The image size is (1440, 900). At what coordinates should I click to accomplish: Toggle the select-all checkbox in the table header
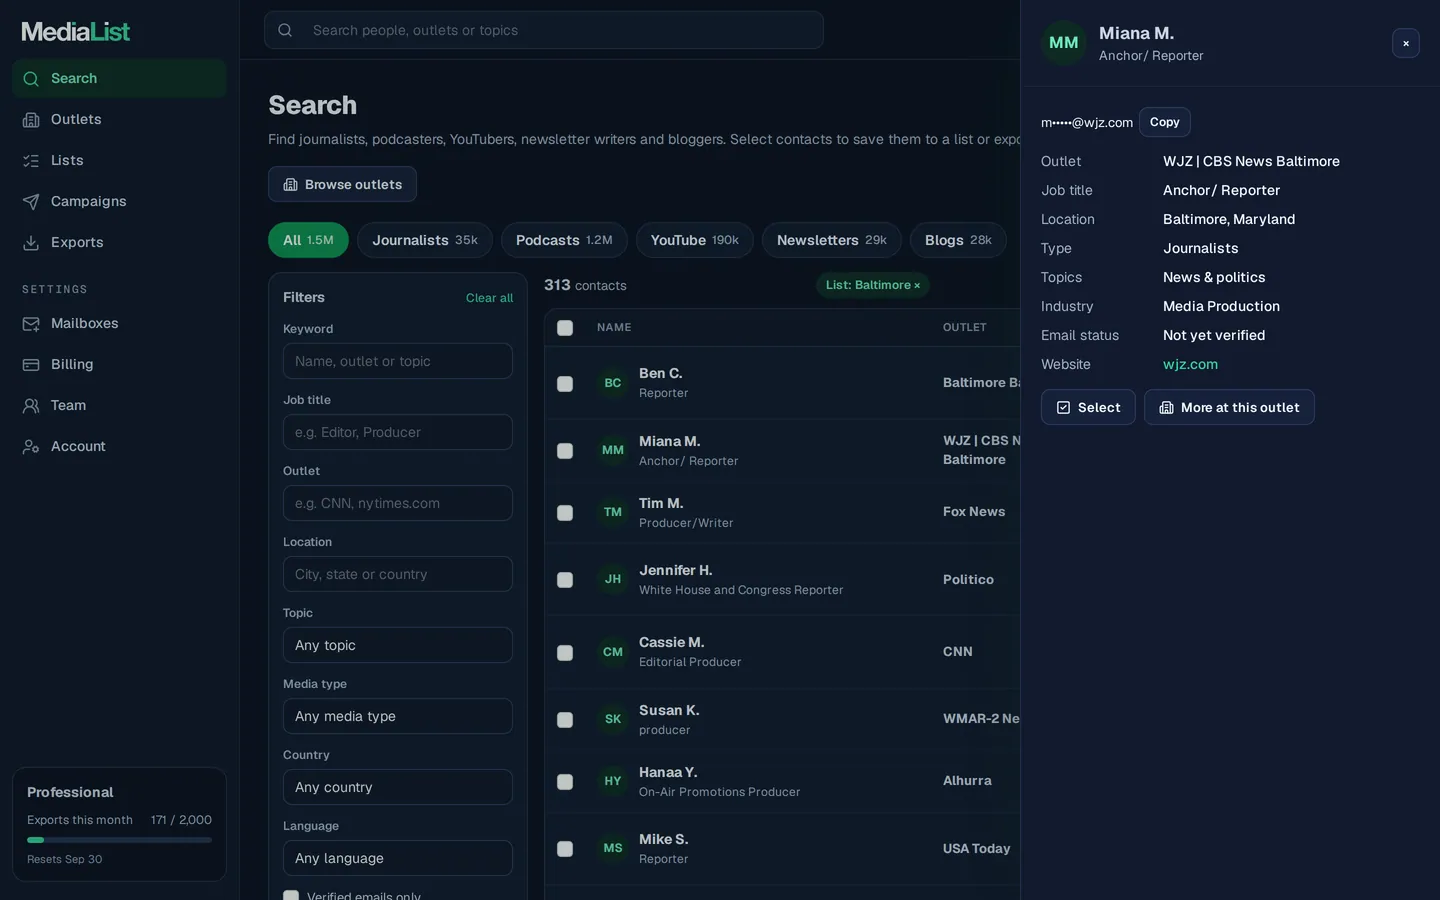[565, 328]
